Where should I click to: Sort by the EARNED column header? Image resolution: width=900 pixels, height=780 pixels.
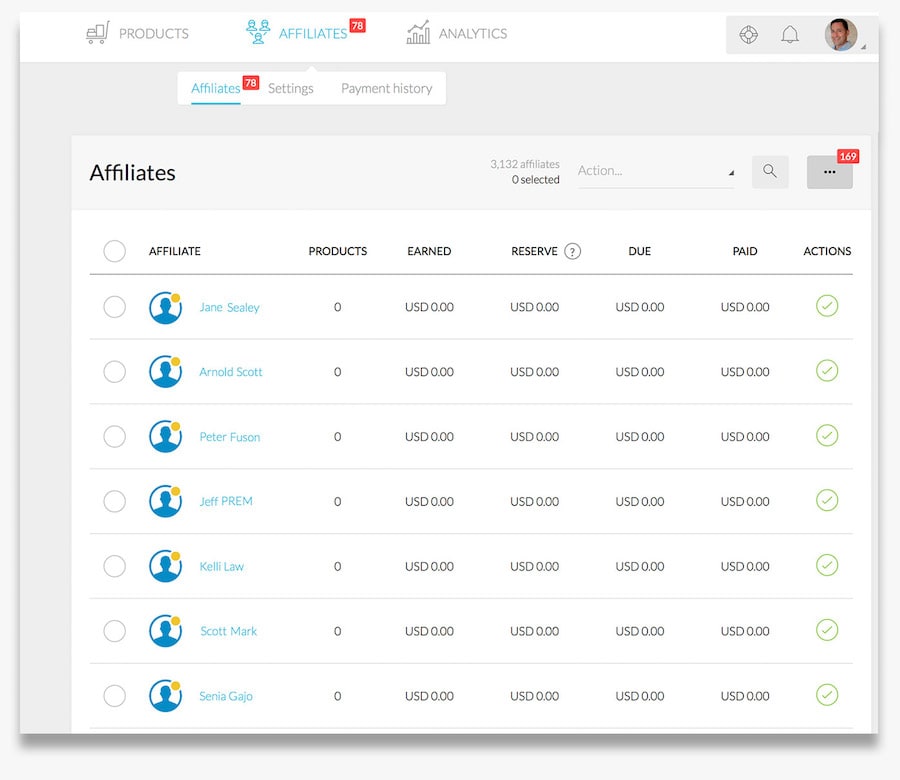(x=429, y=251)
